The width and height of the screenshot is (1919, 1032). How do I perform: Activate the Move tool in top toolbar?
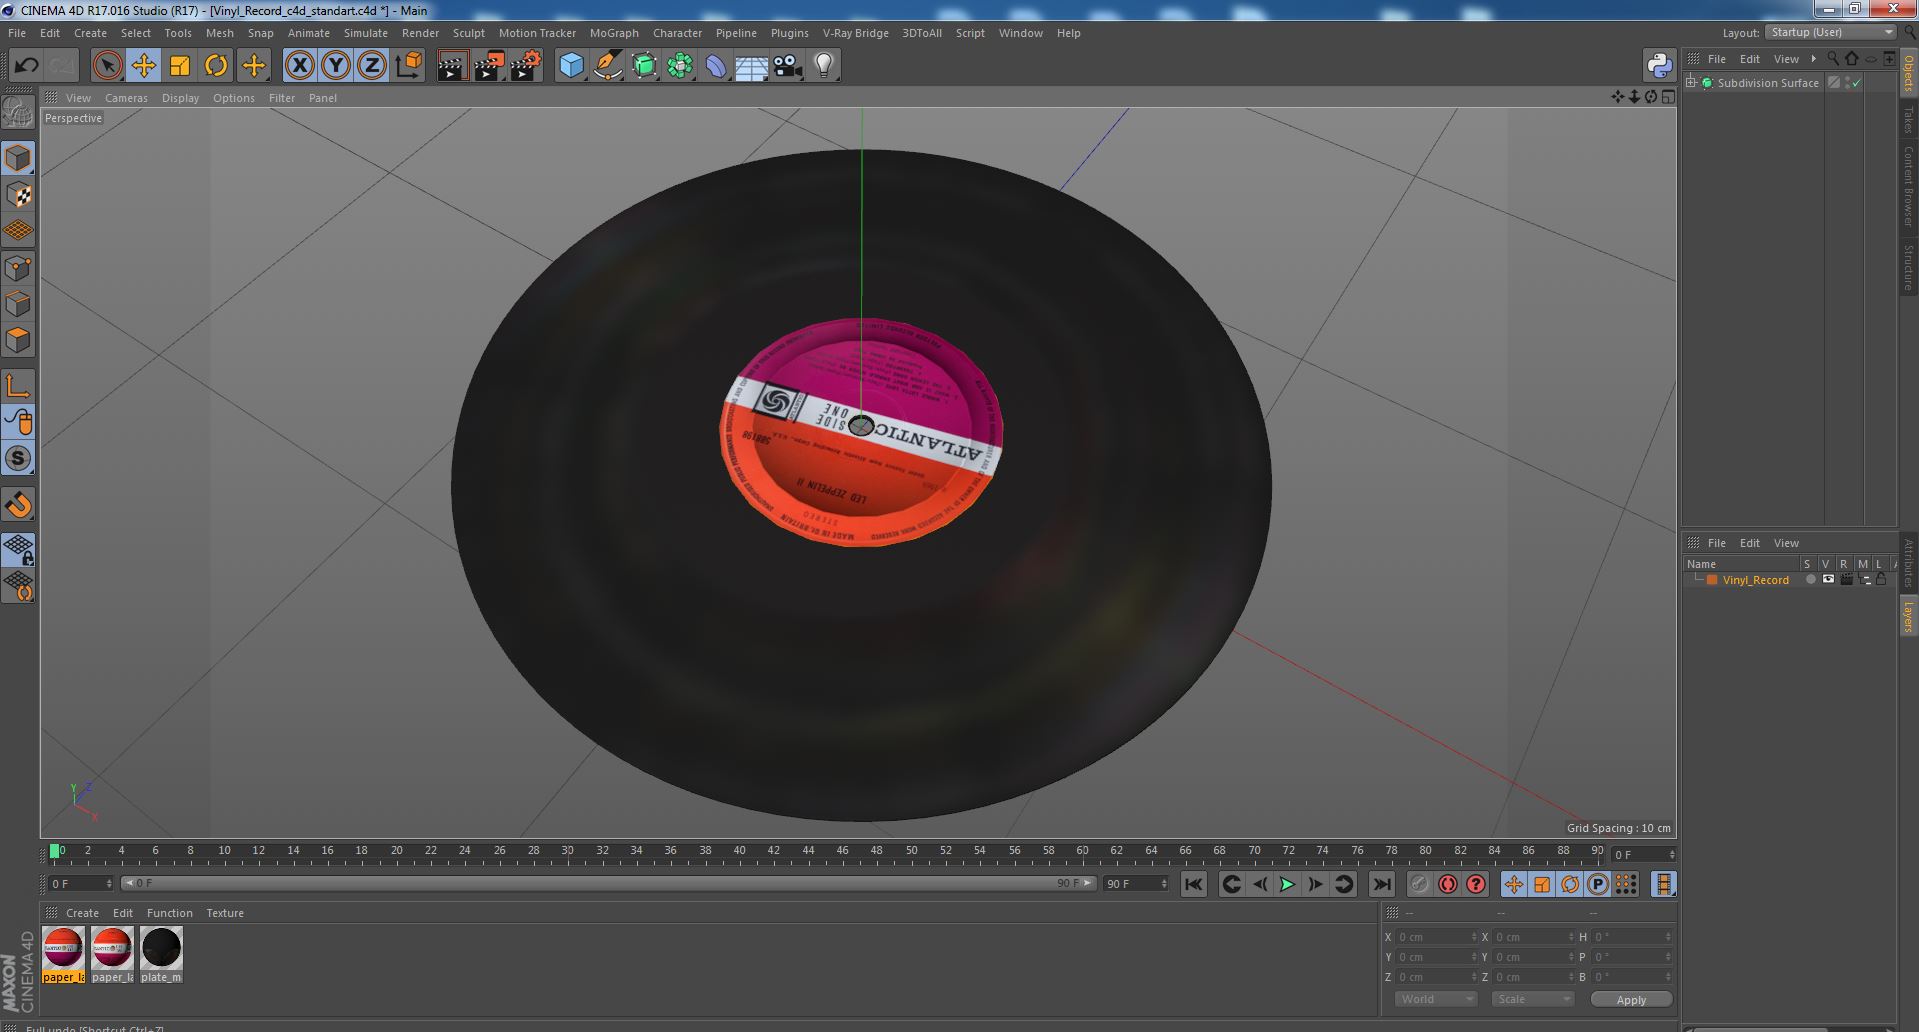[143, 66]
